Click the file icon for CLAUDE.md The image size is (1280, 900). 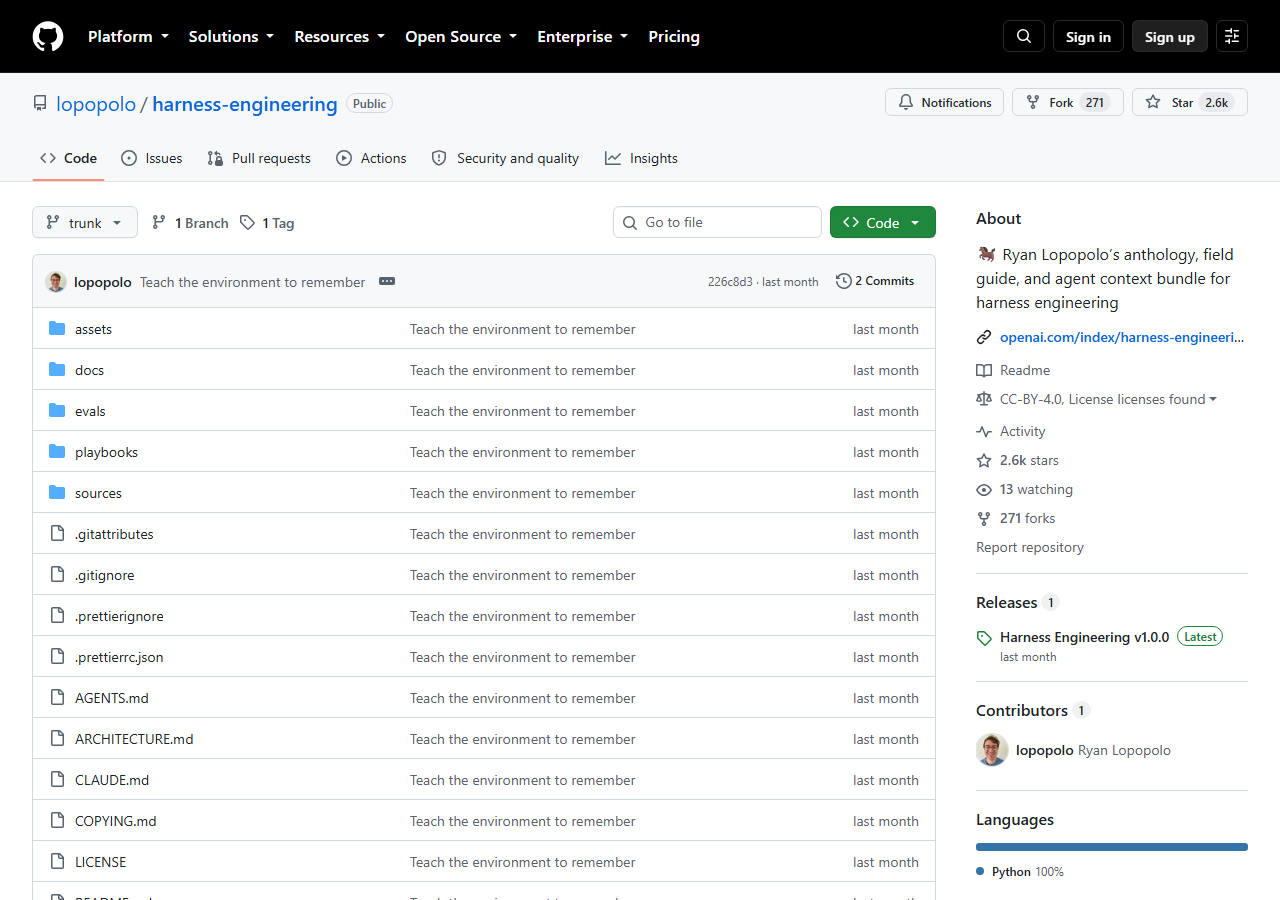coord(57,780)
